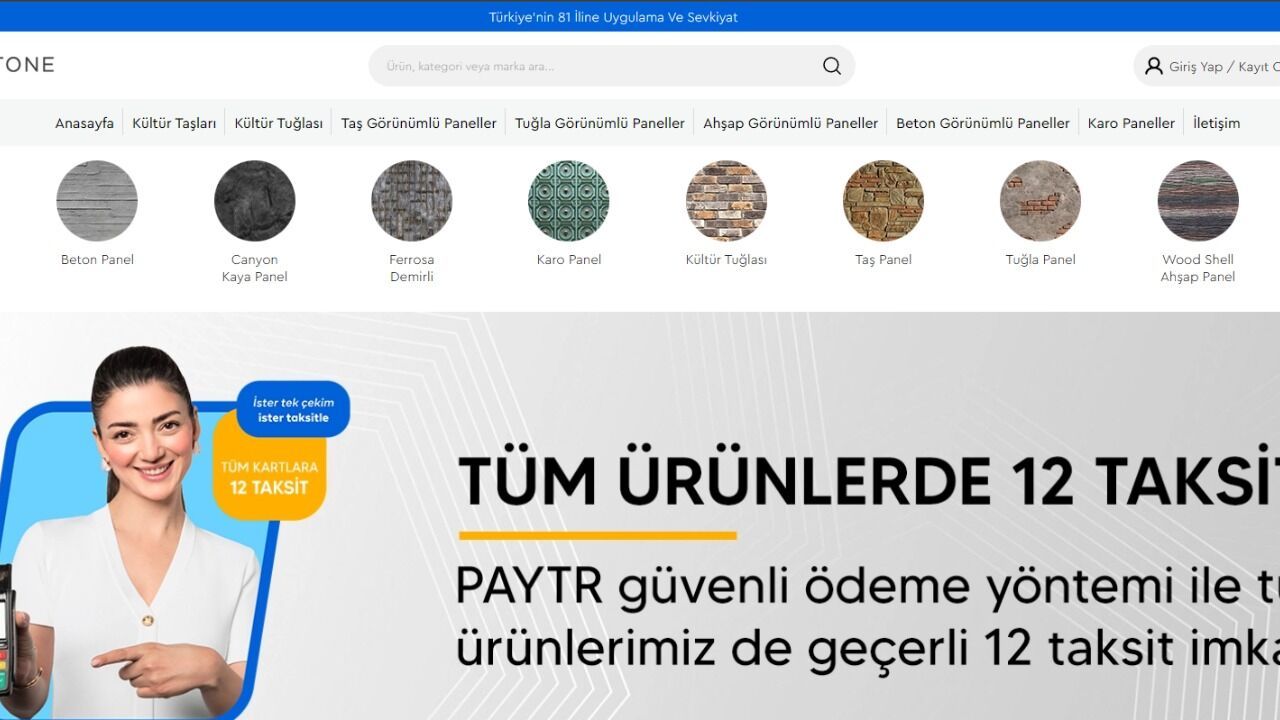Viewport: 1280px width, 720px height.
Task: Select the Ferrosa Demirli category image
Action: tap(411, 201)
